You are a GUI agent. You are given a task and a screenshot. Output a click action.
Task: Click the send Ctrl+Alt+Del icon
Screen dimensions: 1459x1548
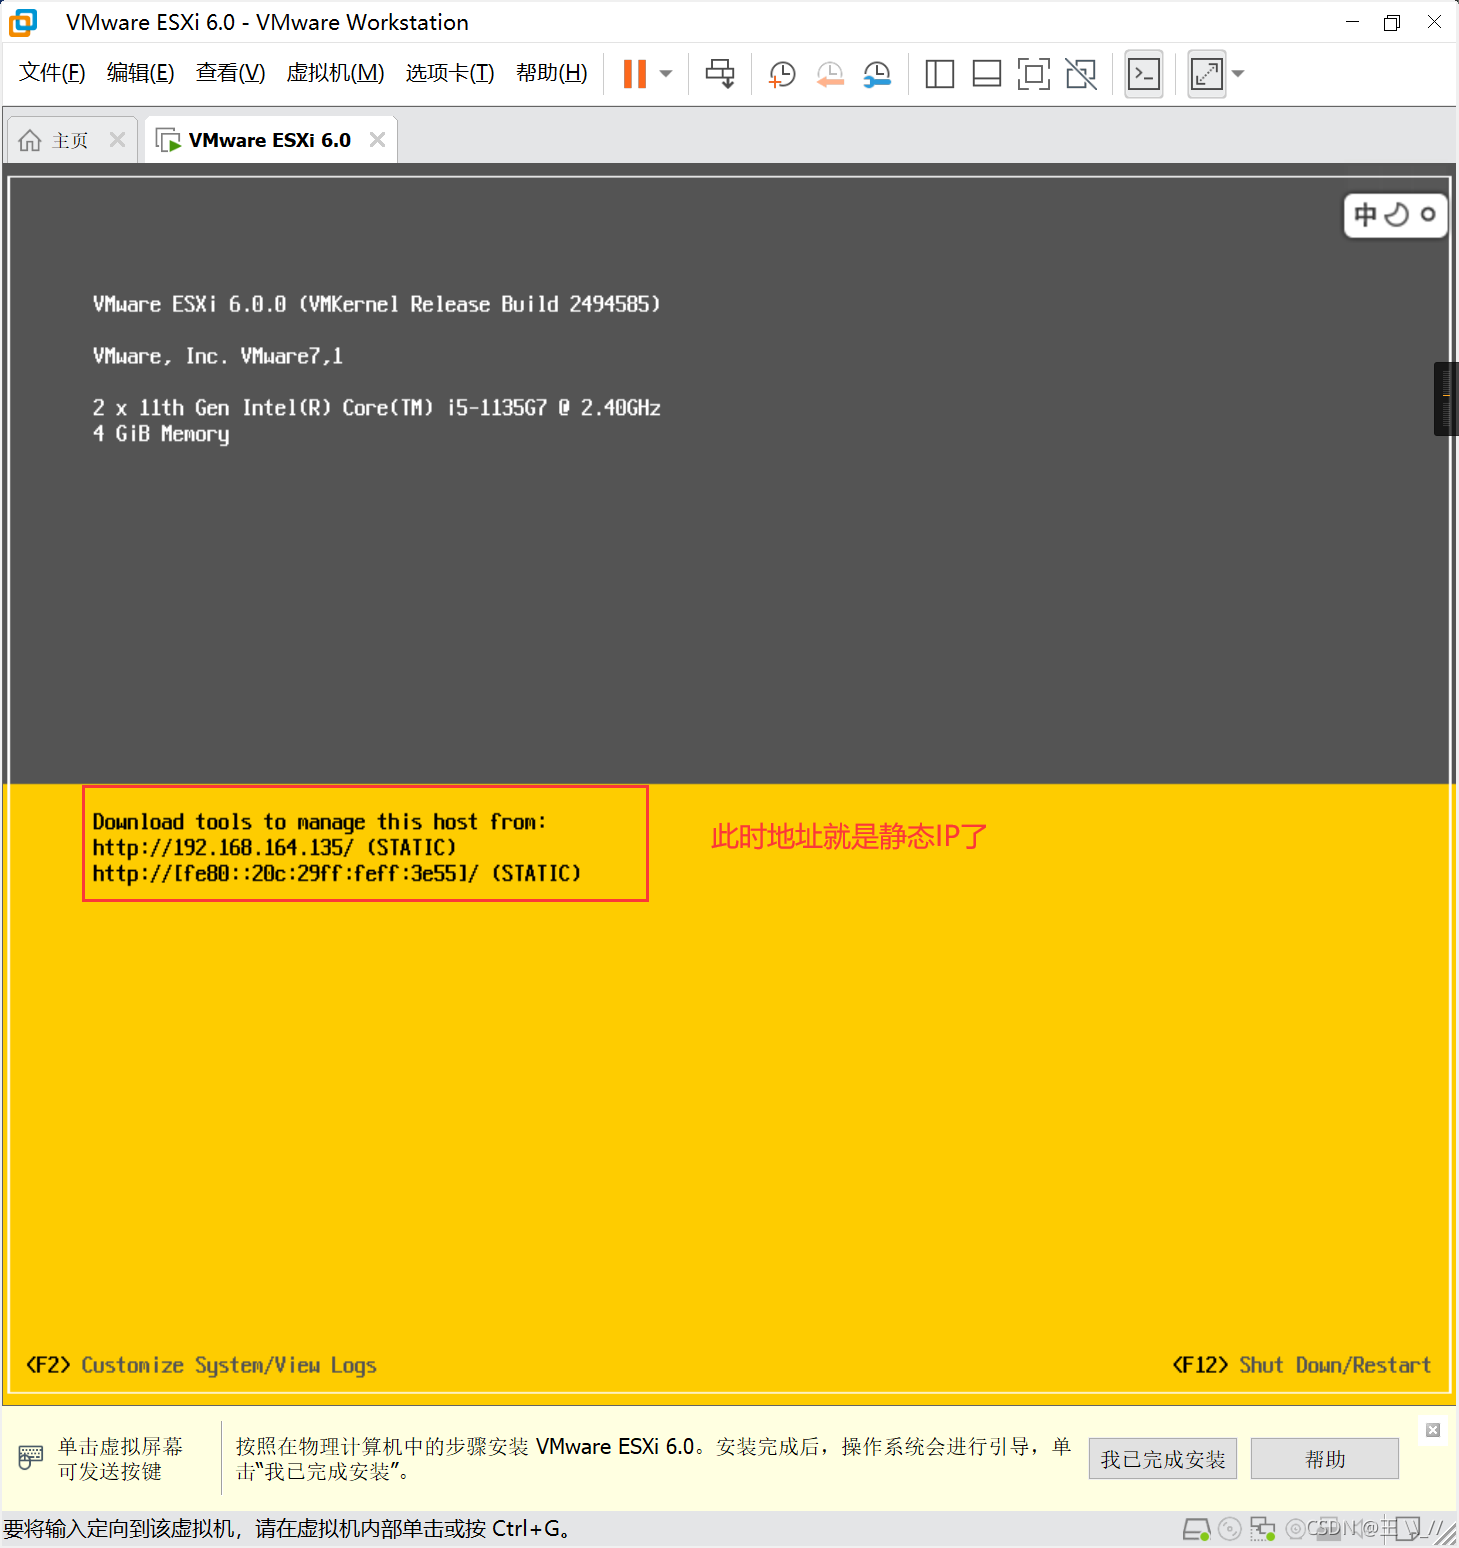tap(720, 74)
